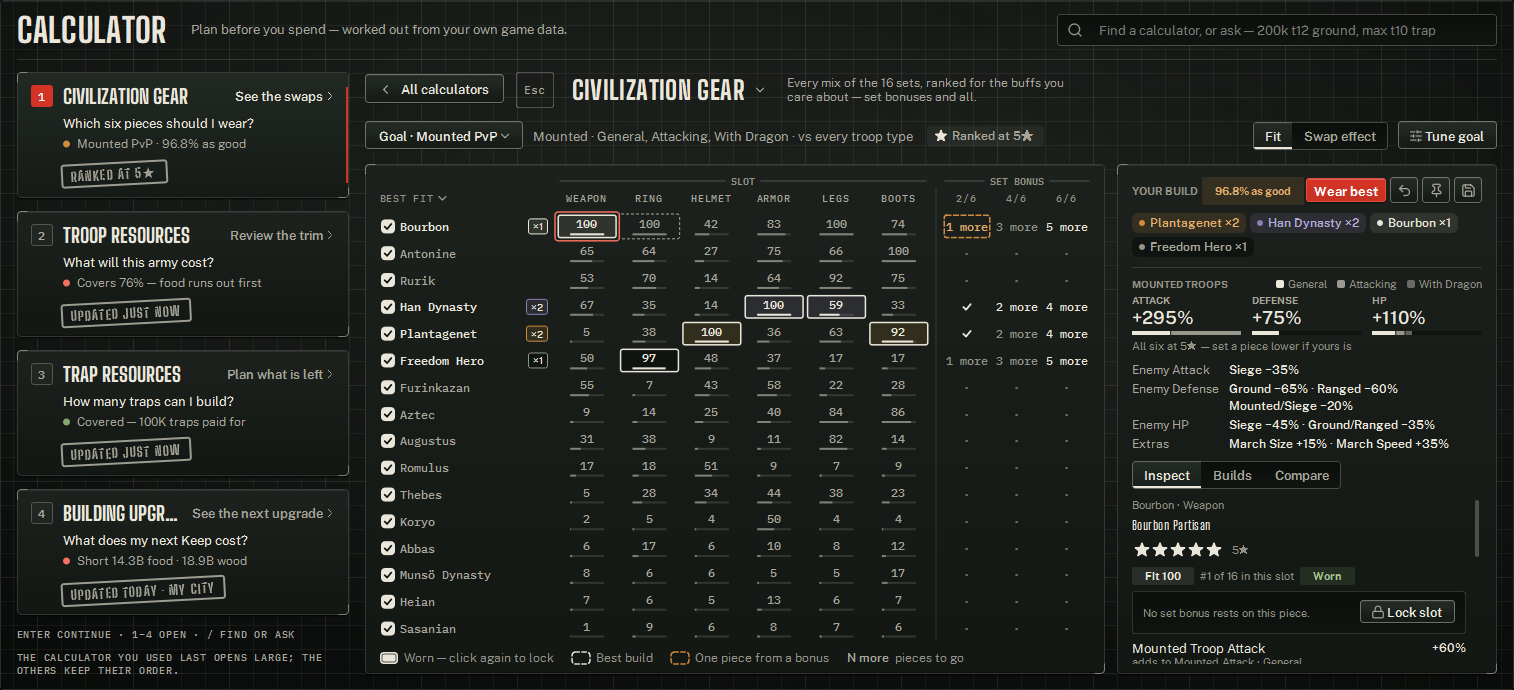Screen dimensions: 1514x690
Task: Click the back arrow in All calculators
Action: tap(385, 89)
